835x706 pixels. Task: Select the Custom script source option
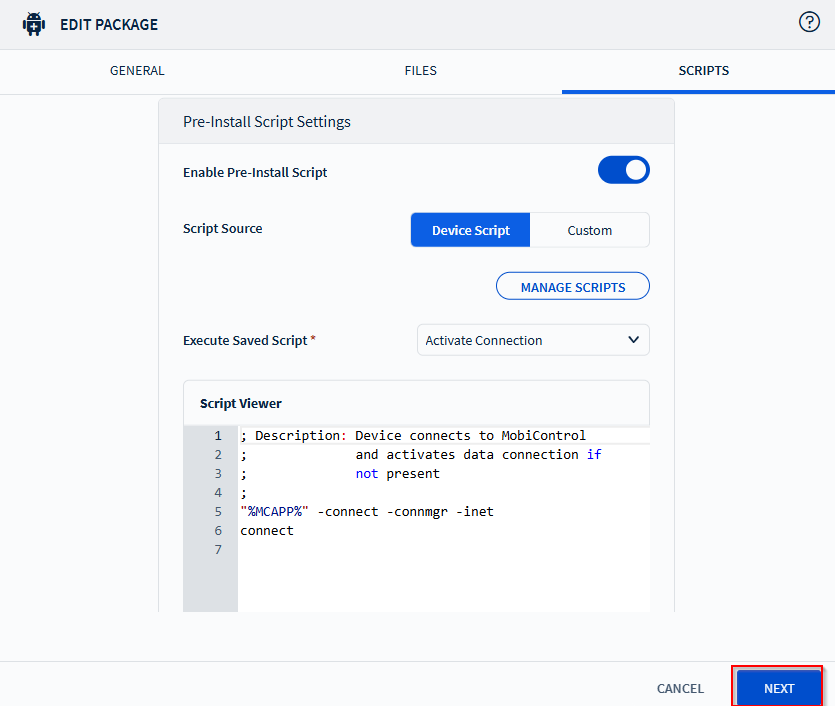(x=589, y=230)
